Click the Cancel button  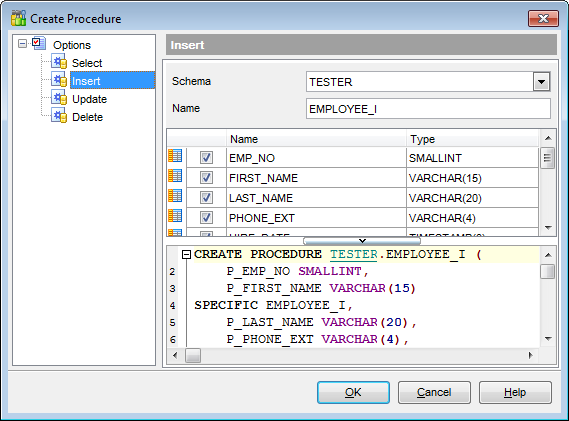coord(434,392)
